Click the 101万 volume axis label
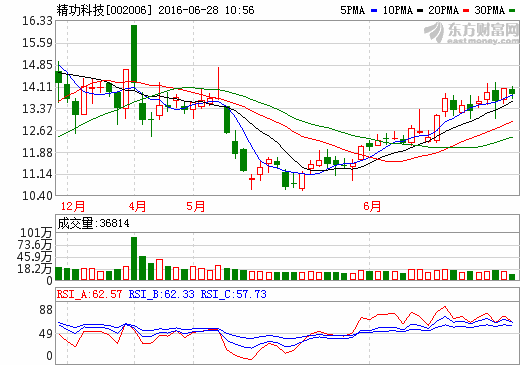Image resolution: width=520 pixels, height=365 pixels. (x=36, y=233)
